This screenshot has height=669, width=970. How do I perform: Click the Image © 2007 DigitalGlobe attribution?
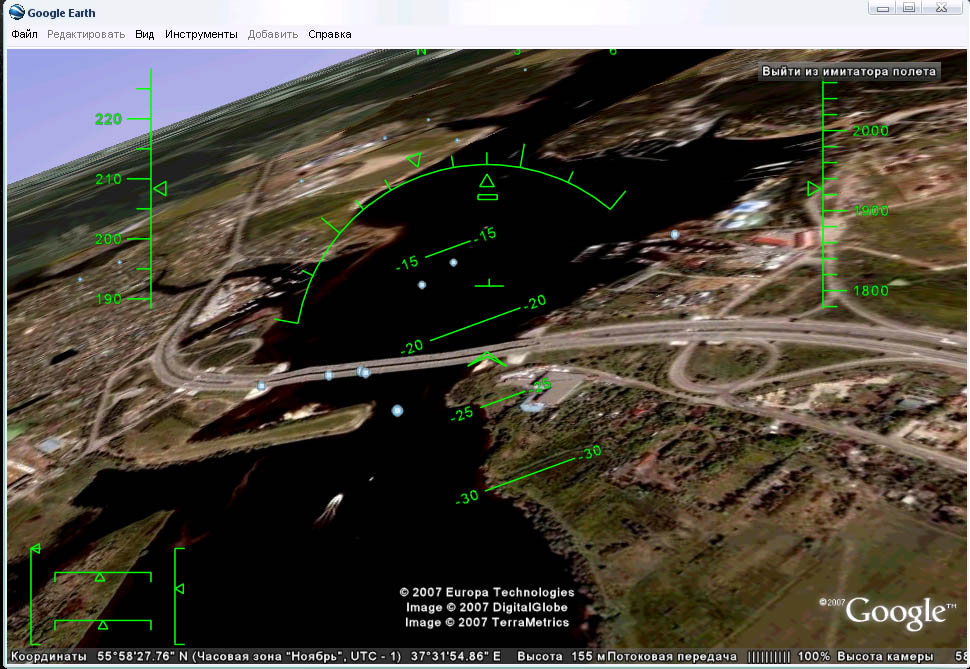[x=487, y=607]
